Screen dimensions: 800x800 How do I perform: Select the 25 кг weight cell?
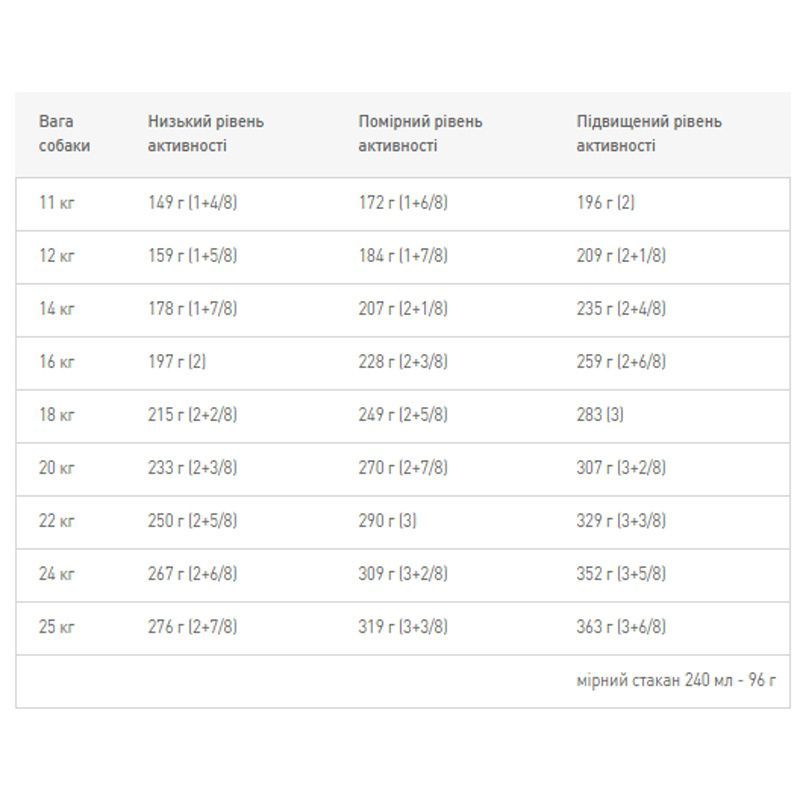57,628
